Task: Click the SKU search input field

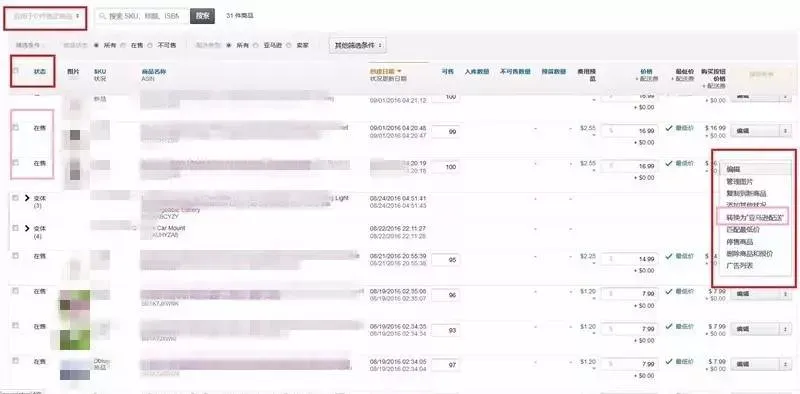Action: (x=142, y=16)
